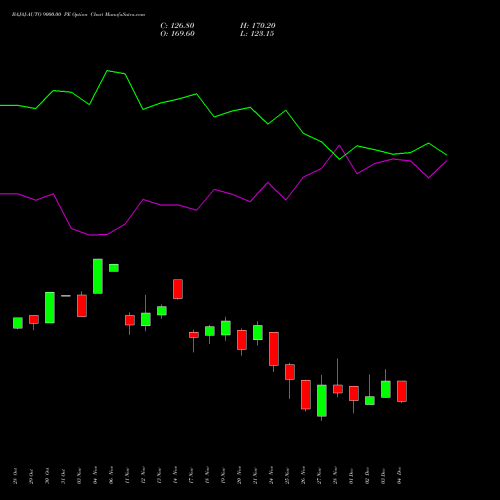Viewport: 500px width, 500px height.
Task: Click the 01 Dec date label
Action: click(x=351, y=476)
